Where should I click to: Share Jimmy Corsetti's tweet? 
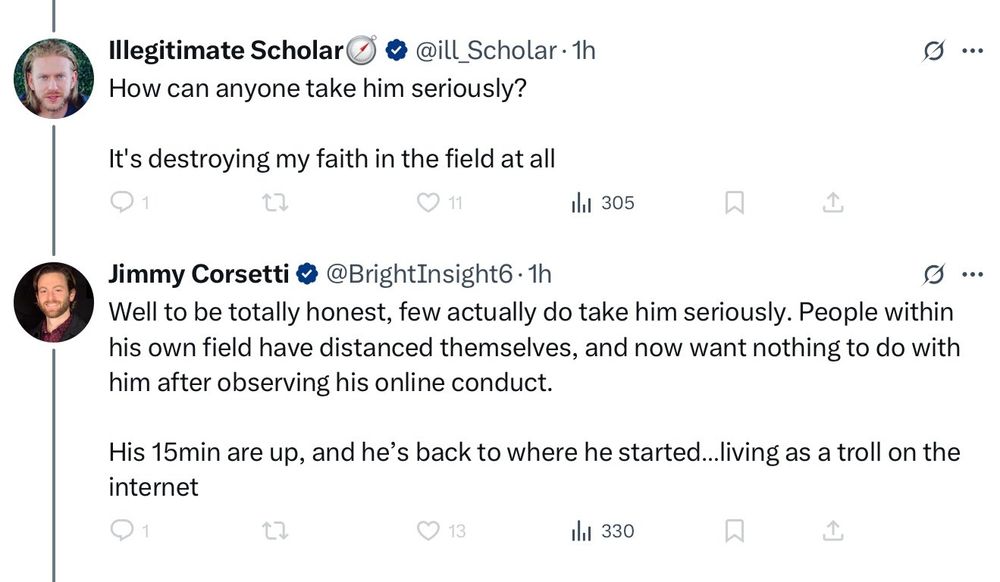[x=833, y=530]
